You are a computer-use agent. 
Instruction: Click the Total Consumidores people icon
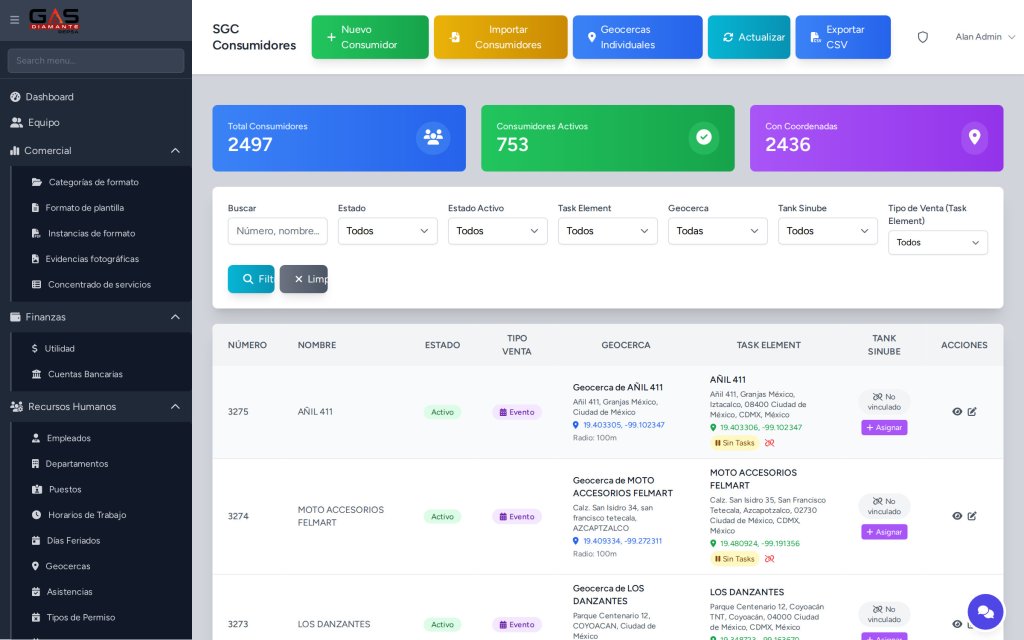tap(433, 137)
